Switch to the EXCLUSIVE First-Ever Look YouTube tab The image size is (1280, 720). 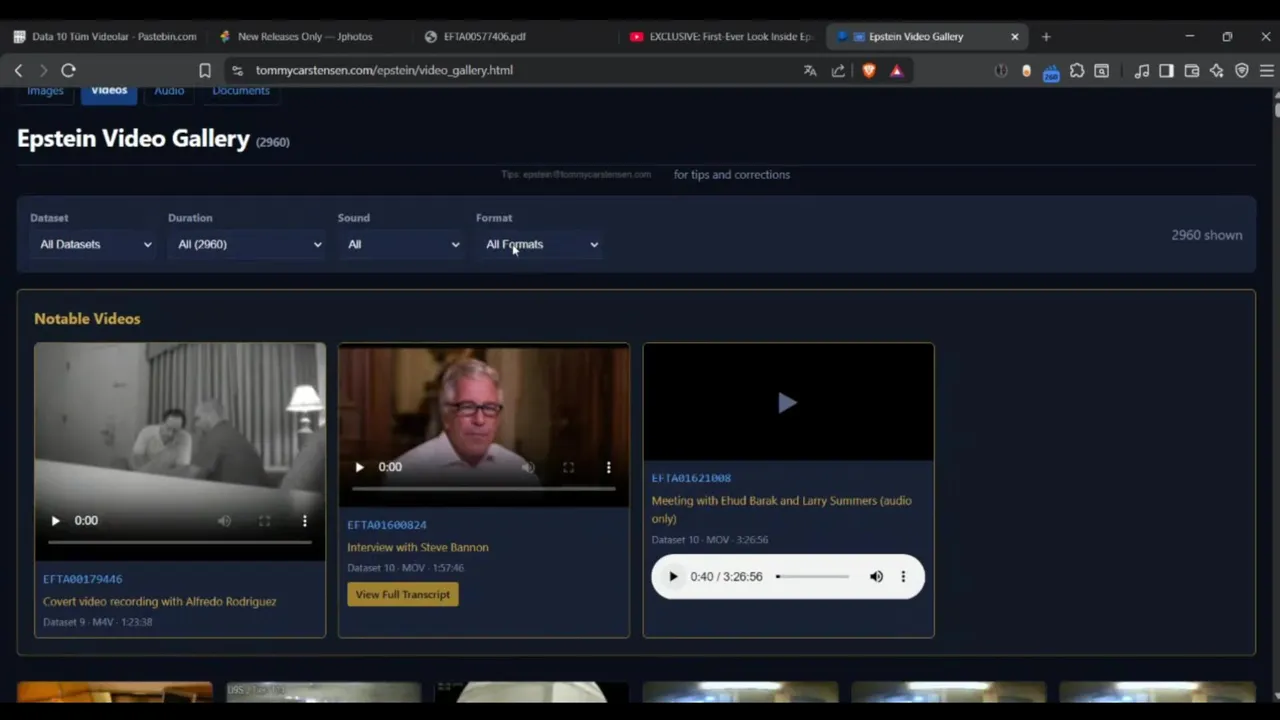coord(720,36)
